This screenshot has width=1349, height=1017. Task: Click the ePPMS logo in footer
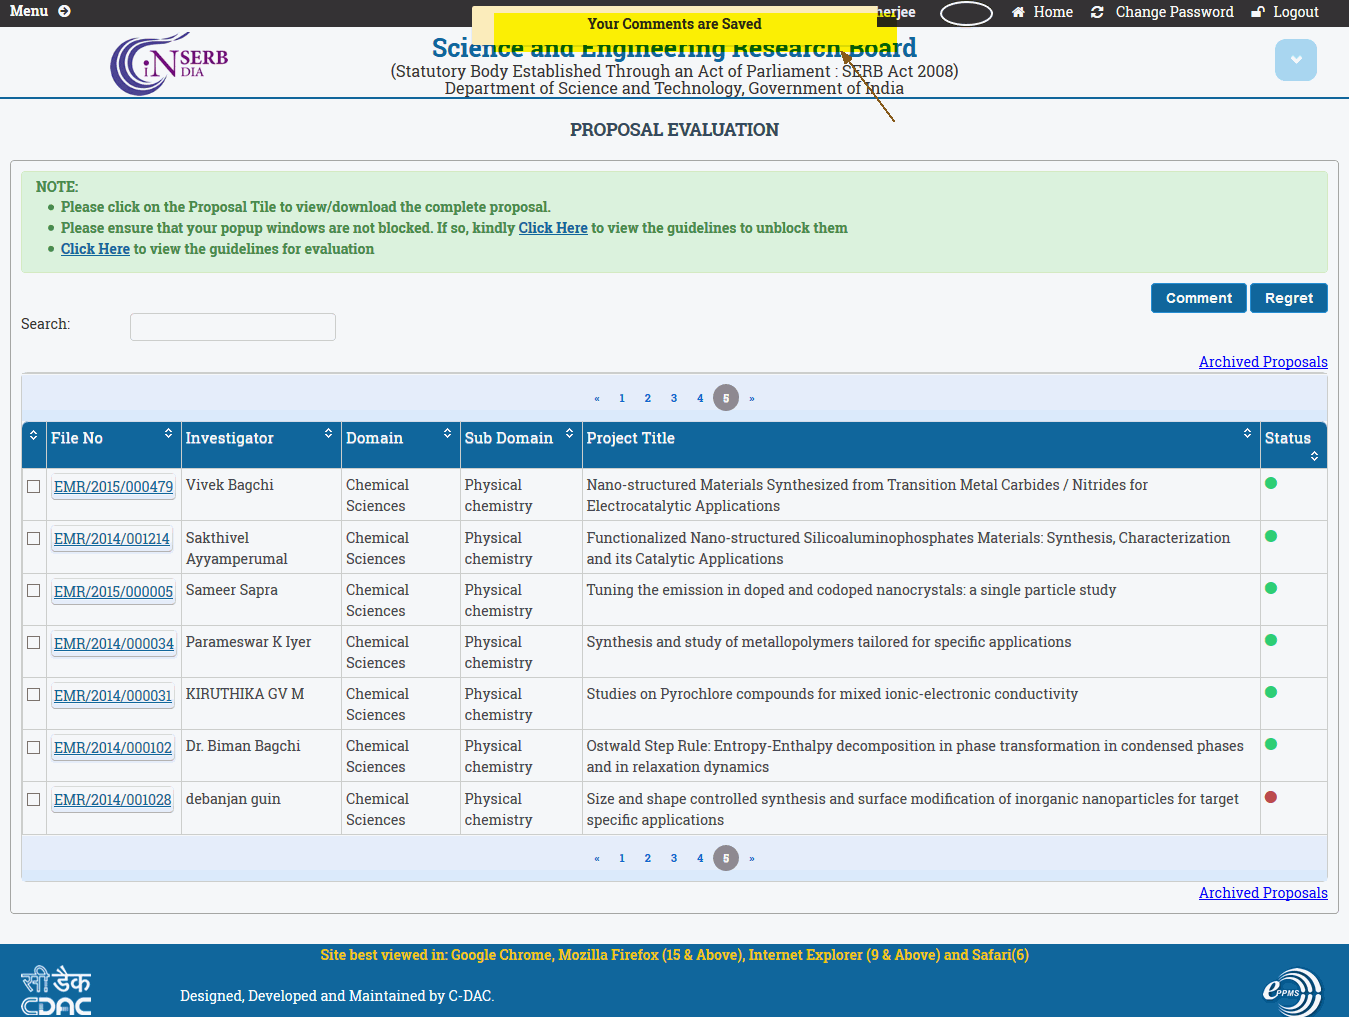coord(1291,992)
